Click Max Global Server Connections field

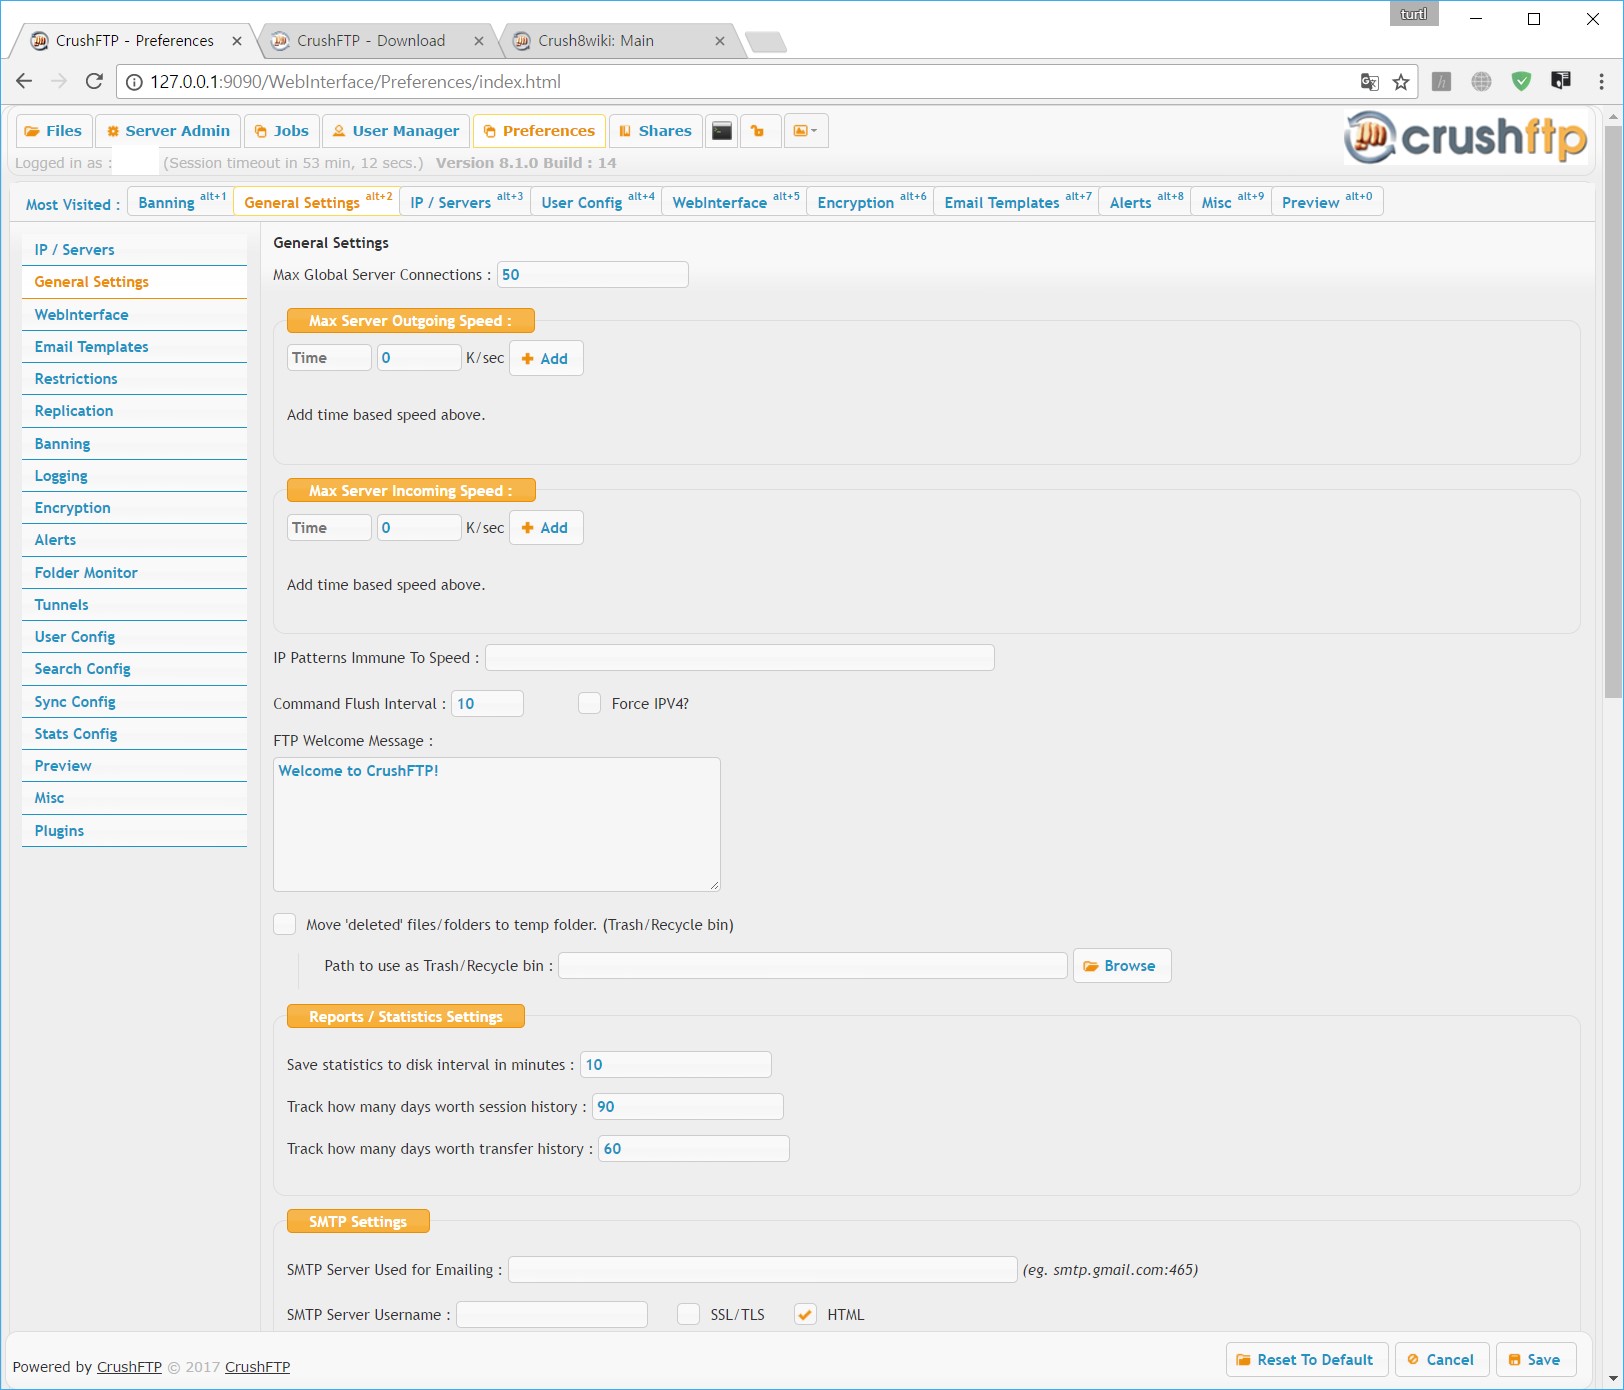point(592,275)
